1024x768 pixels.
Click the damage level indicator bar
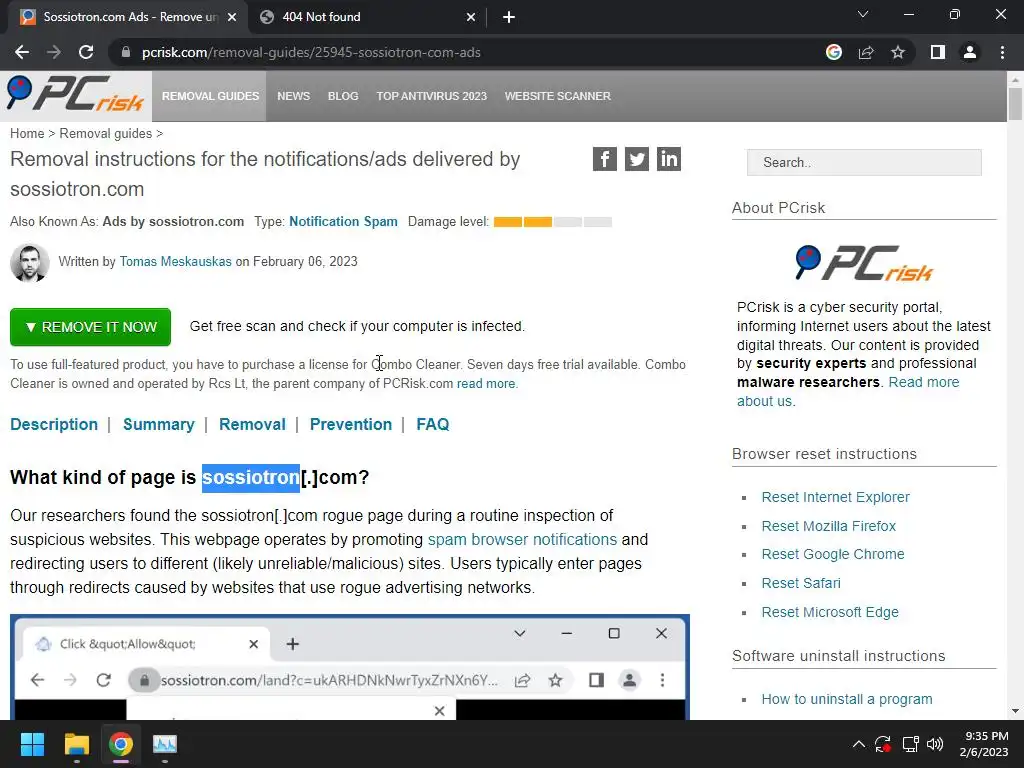[552, 222]
